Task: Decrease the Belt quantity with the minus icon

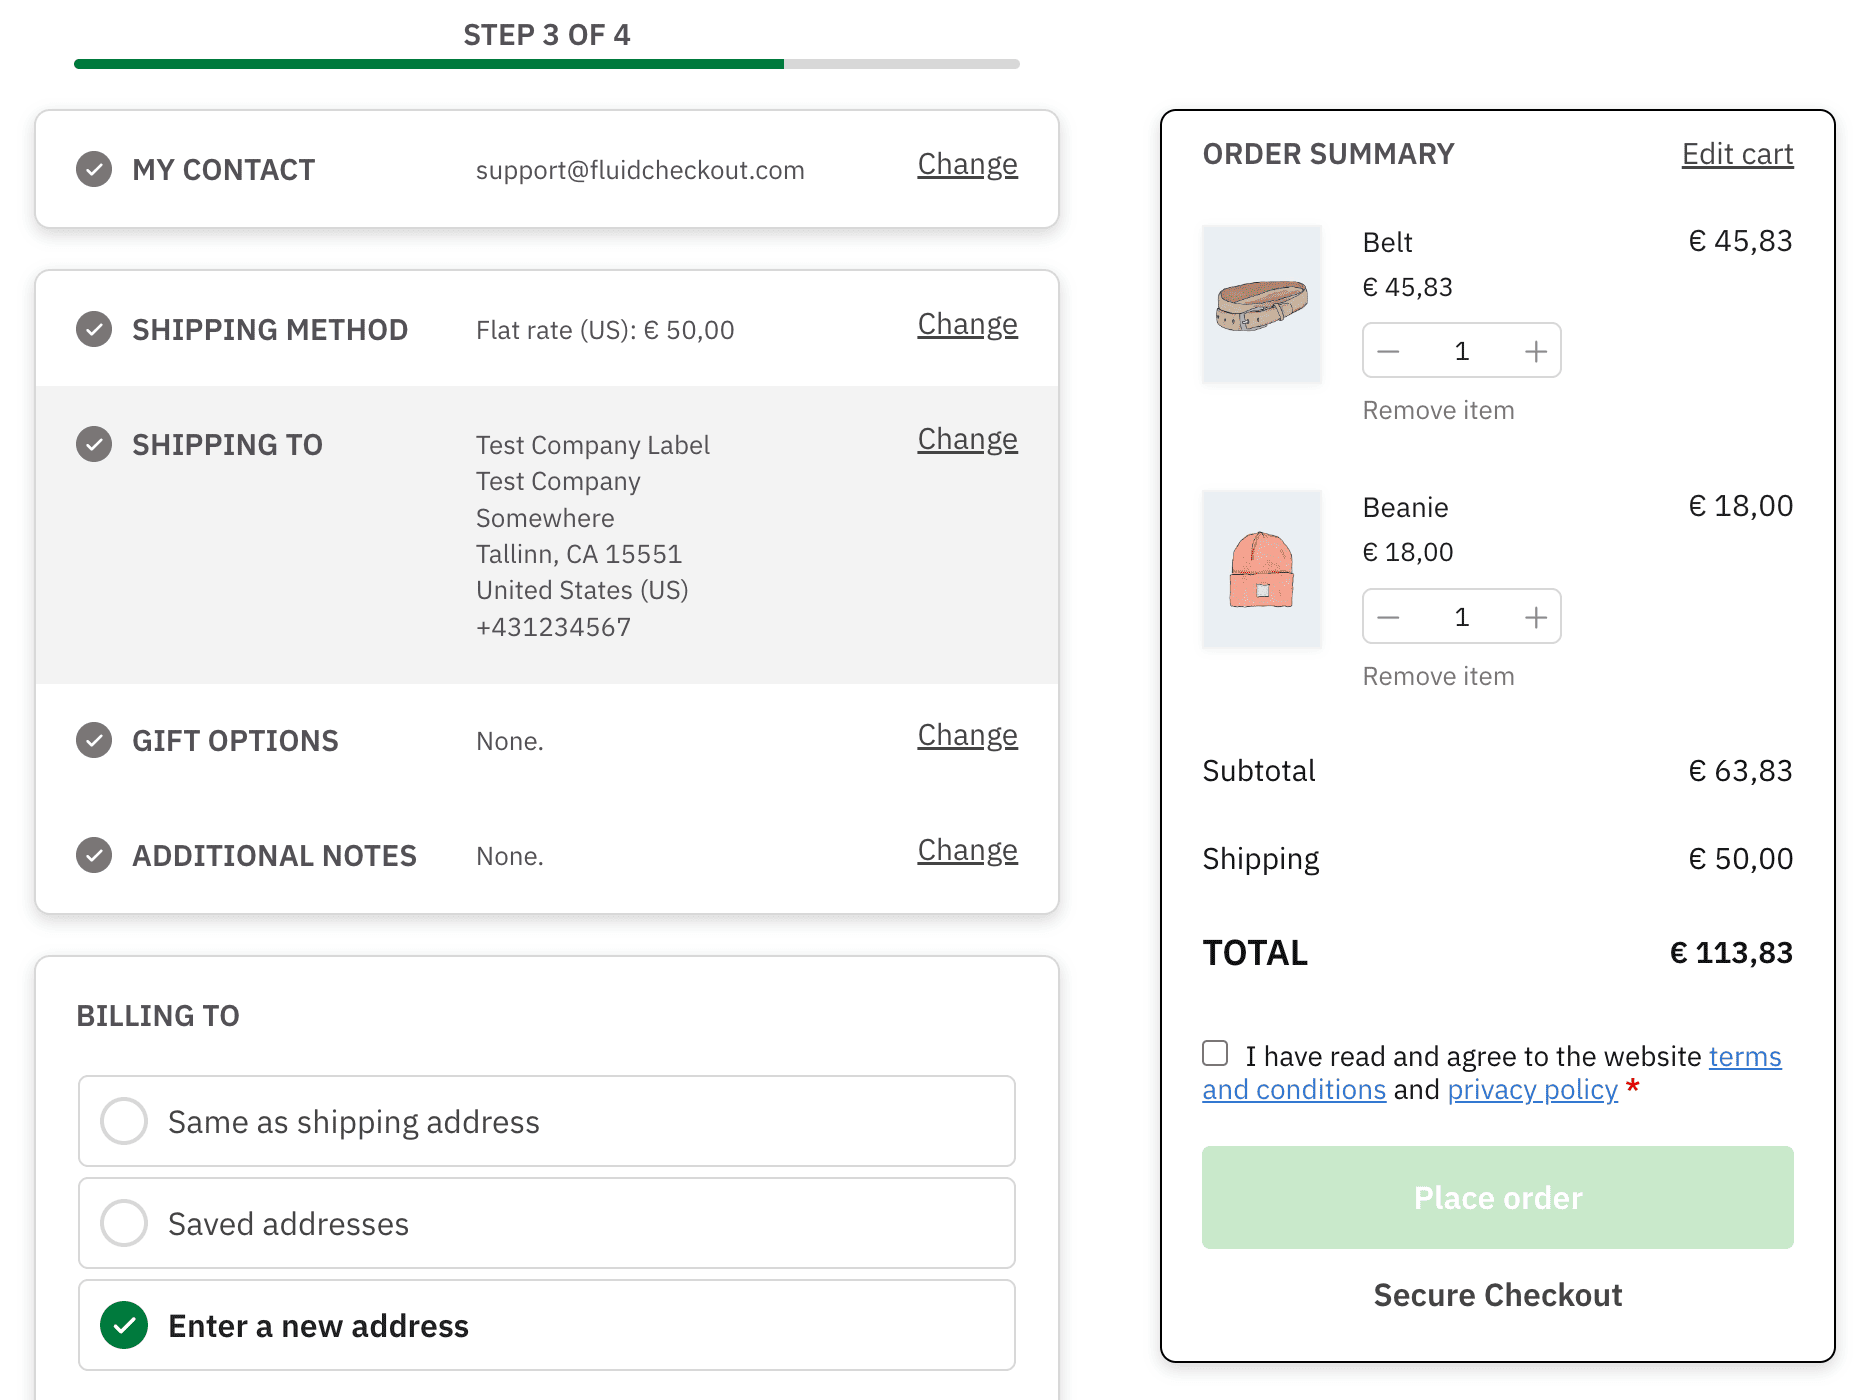Action: coord(1388,350)
